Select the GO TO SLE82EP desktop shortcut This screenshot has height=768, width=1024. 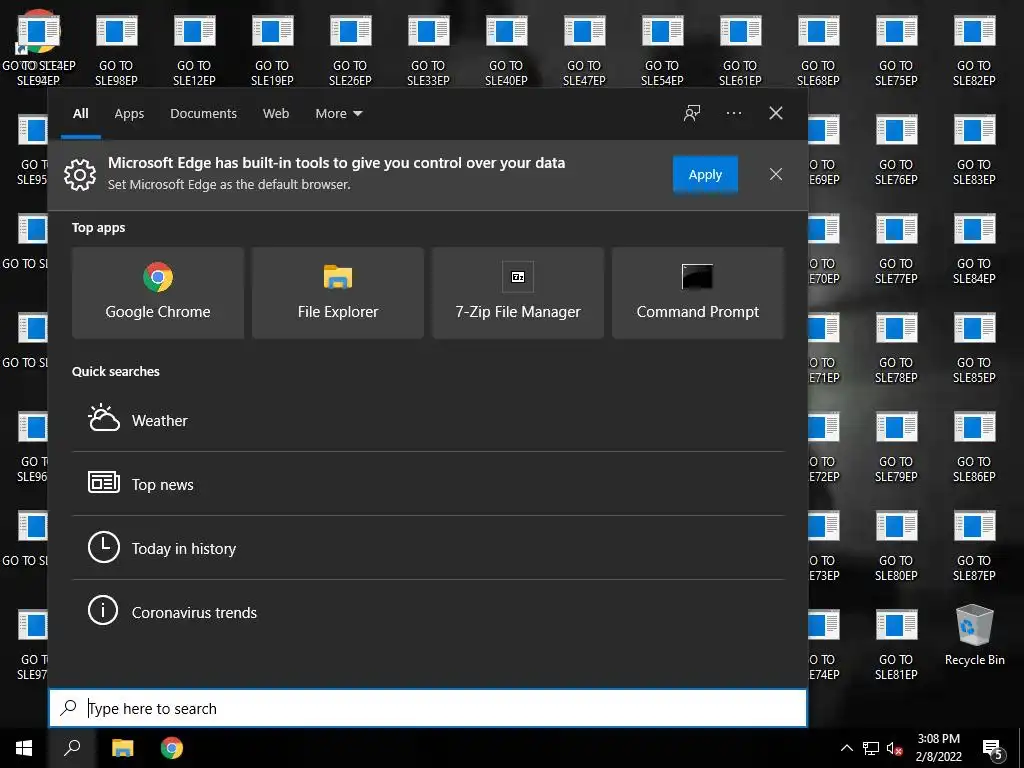click(974, 51)
